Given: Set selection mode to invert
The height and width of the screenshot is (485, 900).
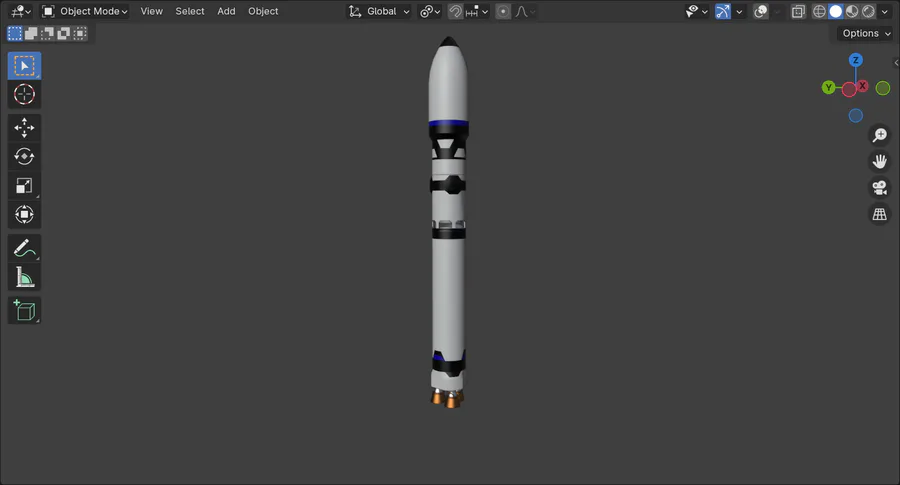Looking at the screenshot, I should [63, 33].
